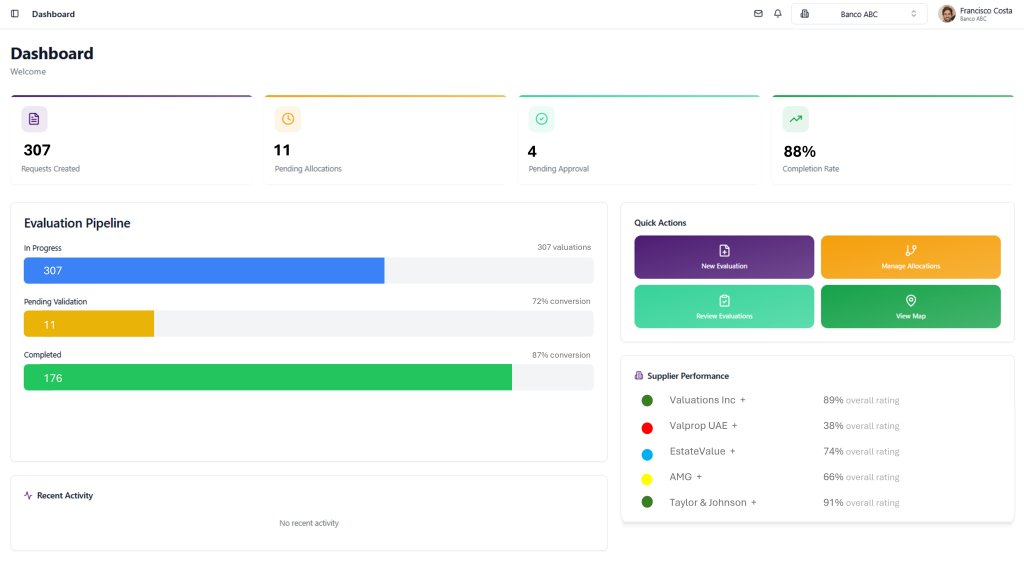
Task: Open the Banco ABC organization dropdown
Action: point(859,14)
